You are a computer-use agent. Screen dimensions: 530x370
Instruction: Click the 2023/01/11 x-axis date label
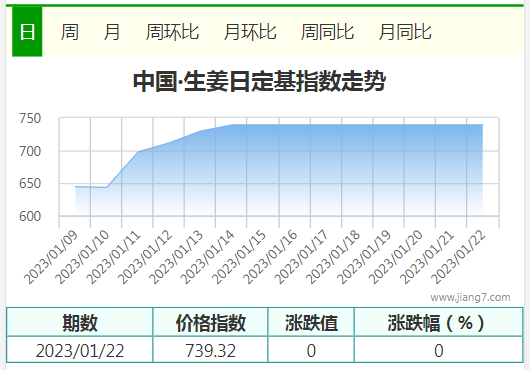[x=114, y=257]
